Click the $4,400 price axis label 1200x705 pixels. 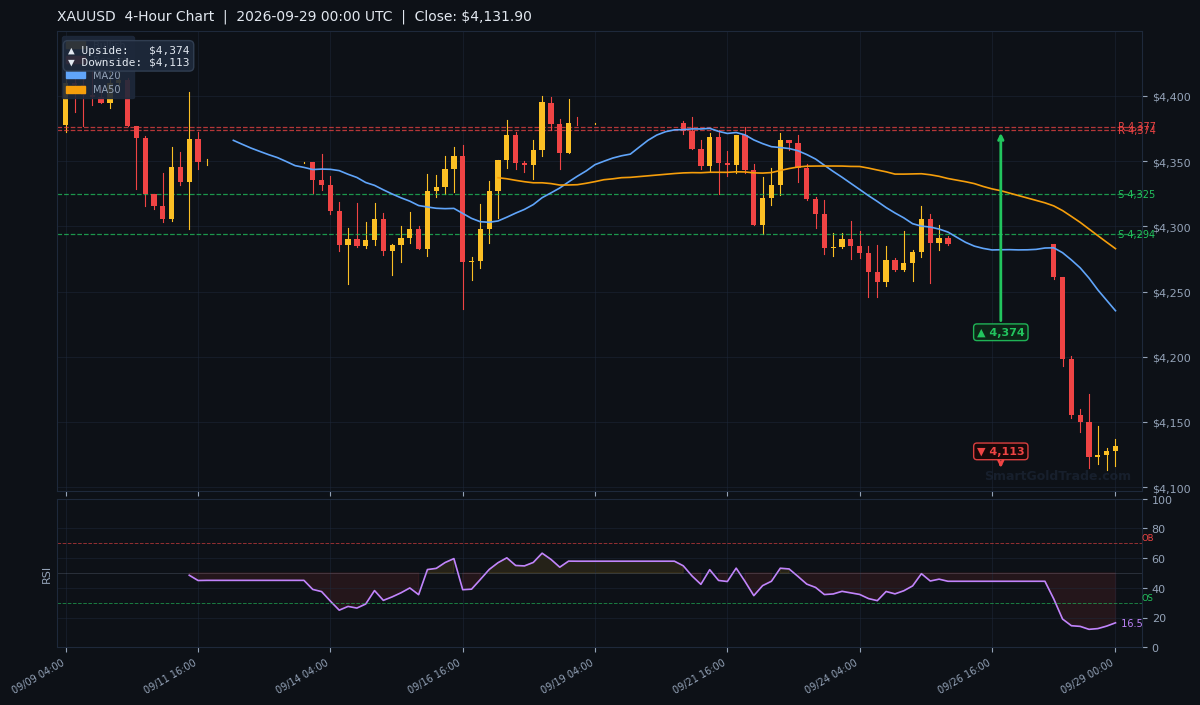click(x=1171, y=97)
